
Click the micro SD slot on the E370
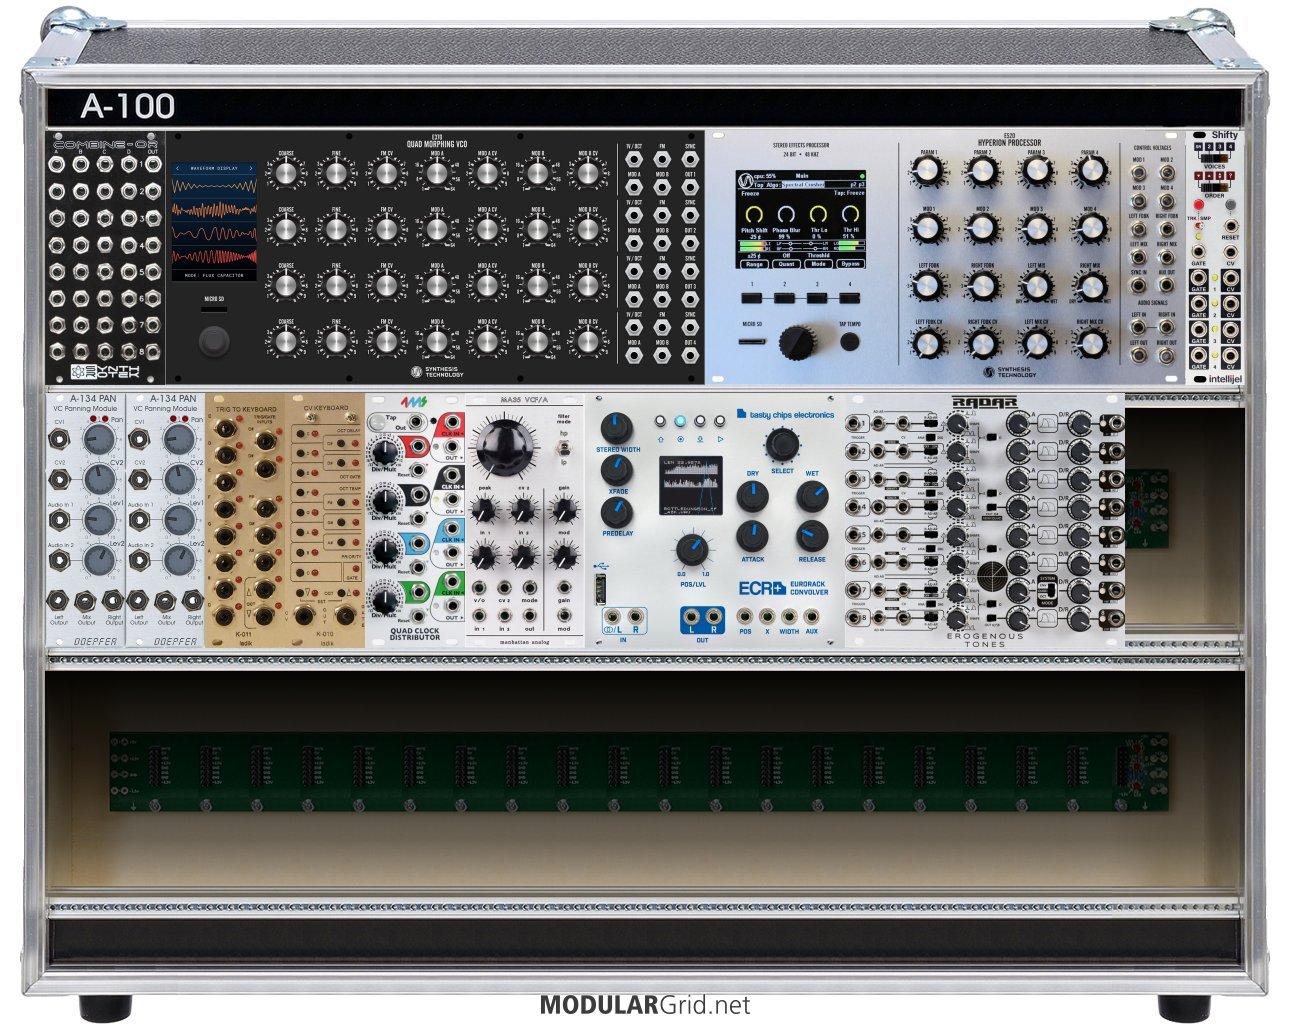213,311
